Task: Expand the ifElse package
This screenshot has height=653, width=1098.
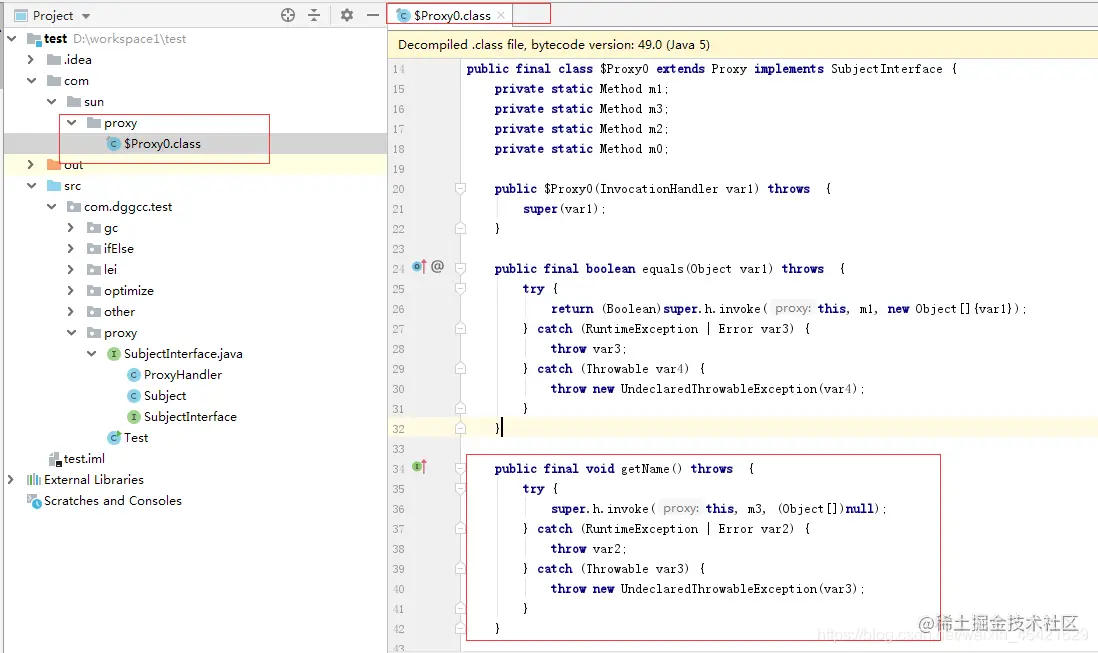Action: [71, 248]
